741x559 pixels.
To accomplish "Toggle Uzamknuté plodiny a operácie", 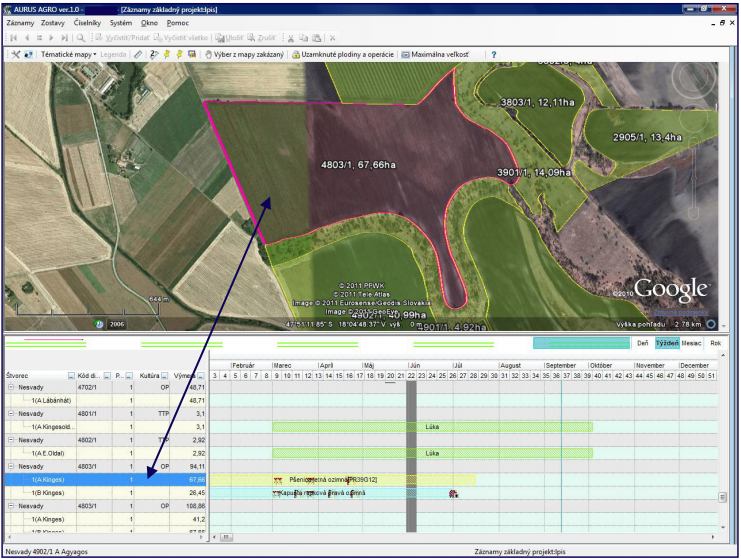I will pyautogui.click(x=343, y=54).
